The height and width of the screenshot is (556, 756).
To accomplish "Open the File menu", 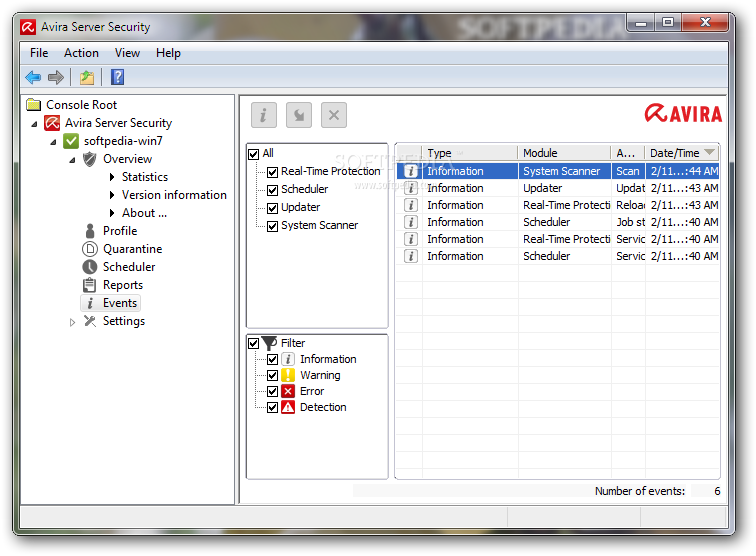I will click(39, 53).
